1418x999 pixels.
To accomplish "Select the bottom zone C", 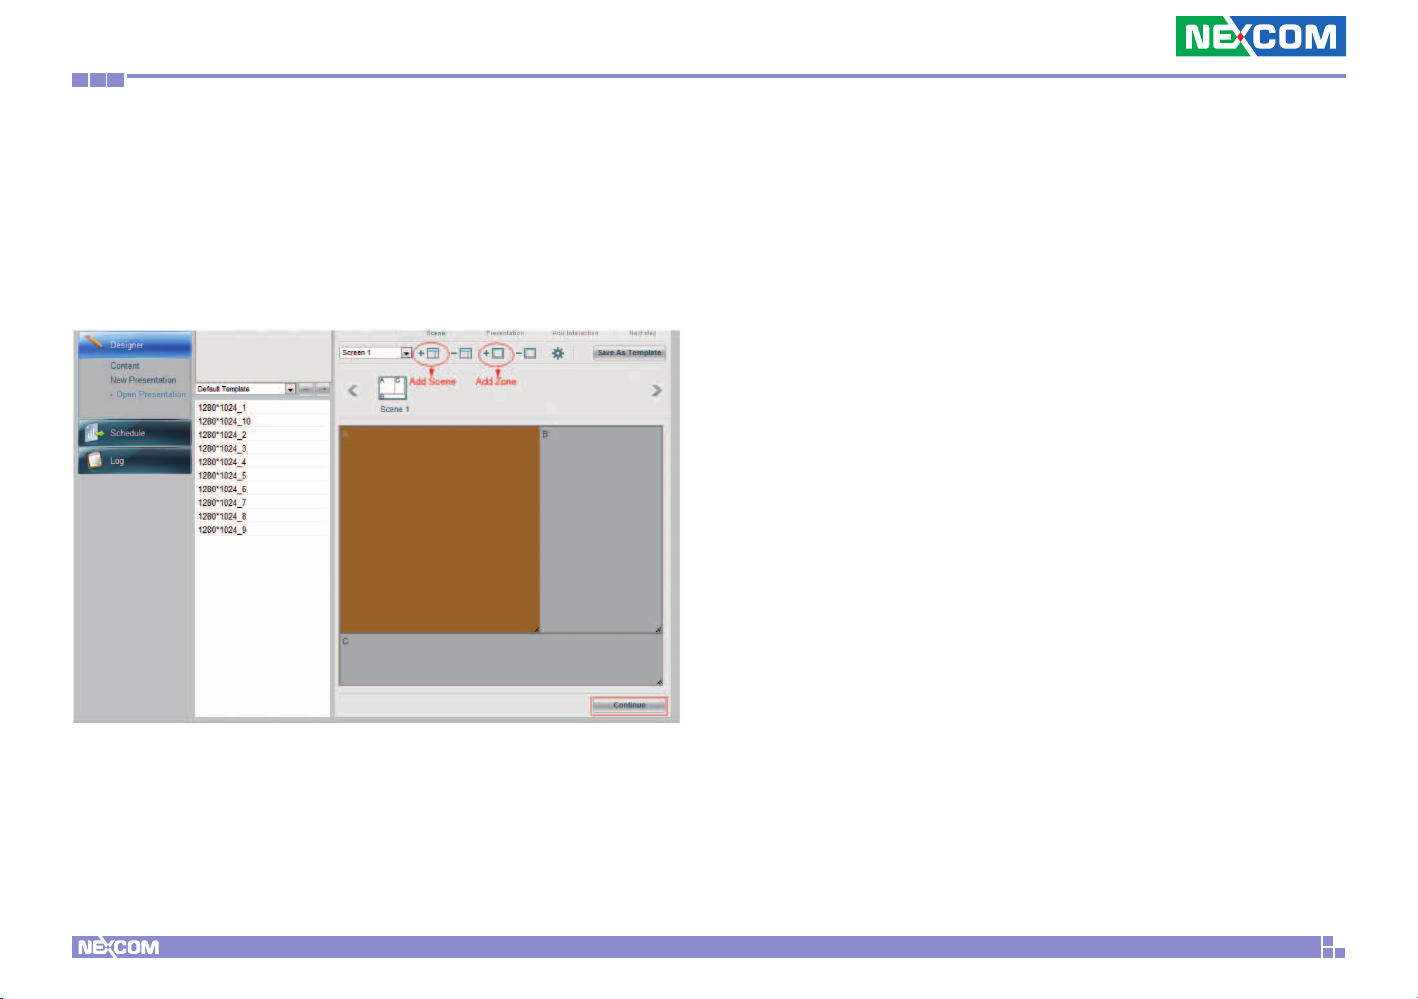I will point(501,660).
